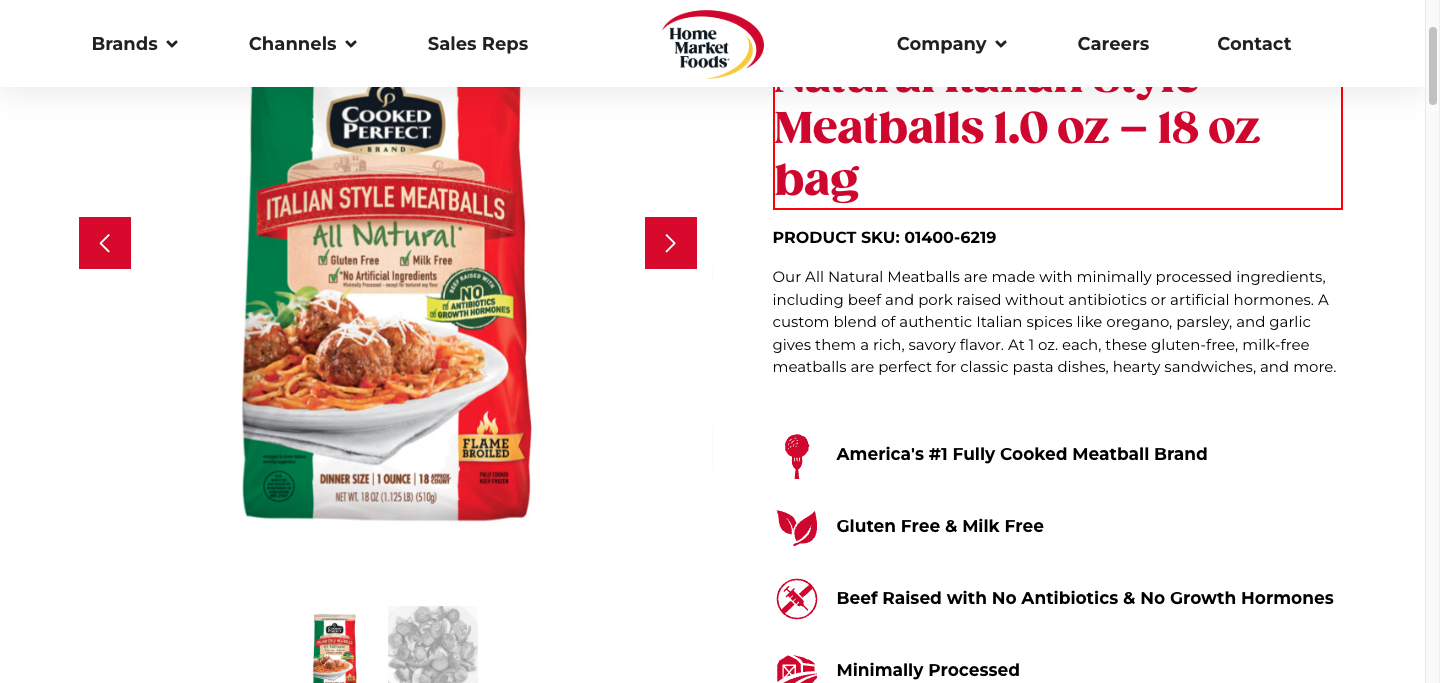
Task: Open the Channels dropdown chevron
Action: [x=351, y=44]
